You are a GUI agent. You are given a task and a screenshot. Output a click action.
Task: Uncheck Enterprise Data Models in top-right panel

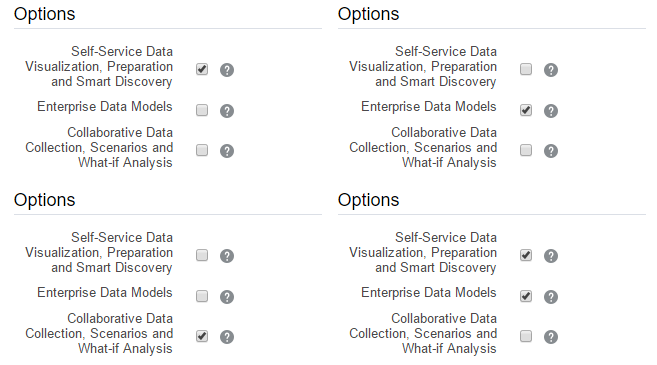tap(526, 110)
